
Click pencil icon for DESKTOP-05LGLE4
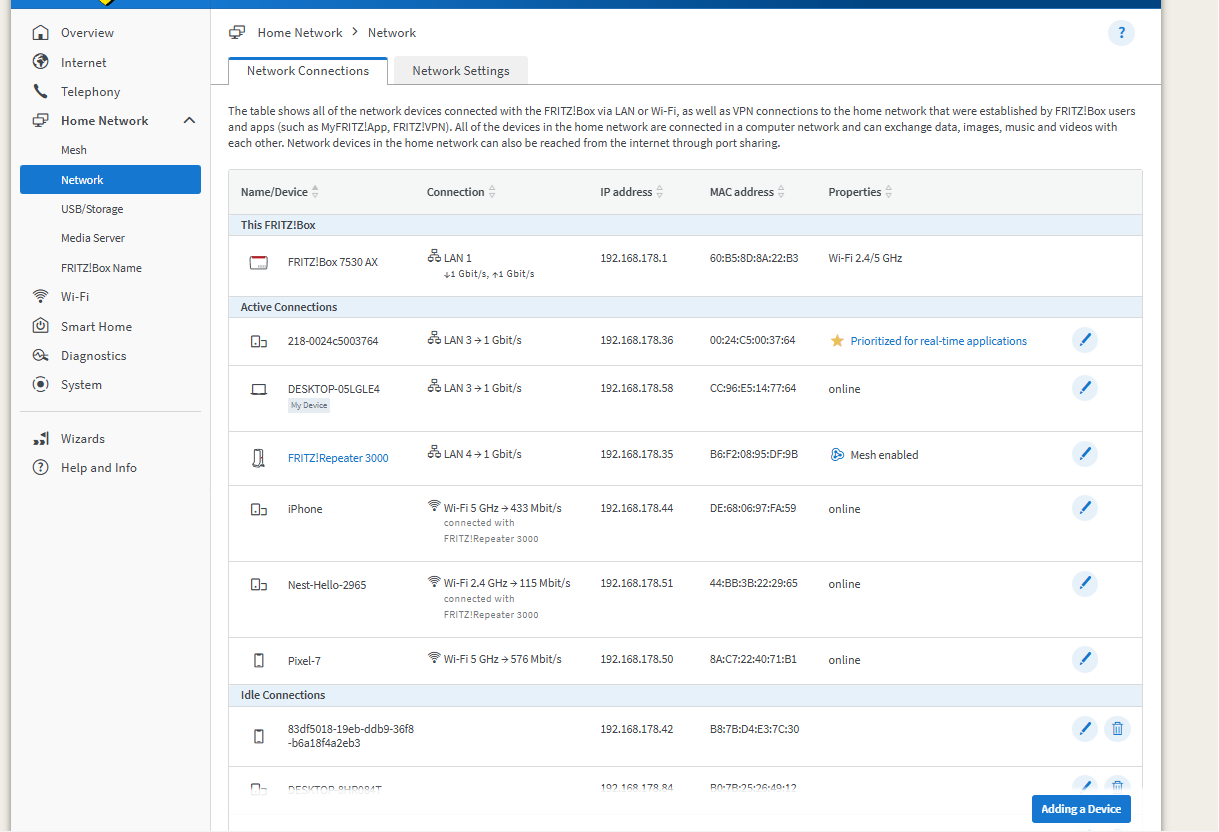pyautogui.click(x=1084, y=388)
